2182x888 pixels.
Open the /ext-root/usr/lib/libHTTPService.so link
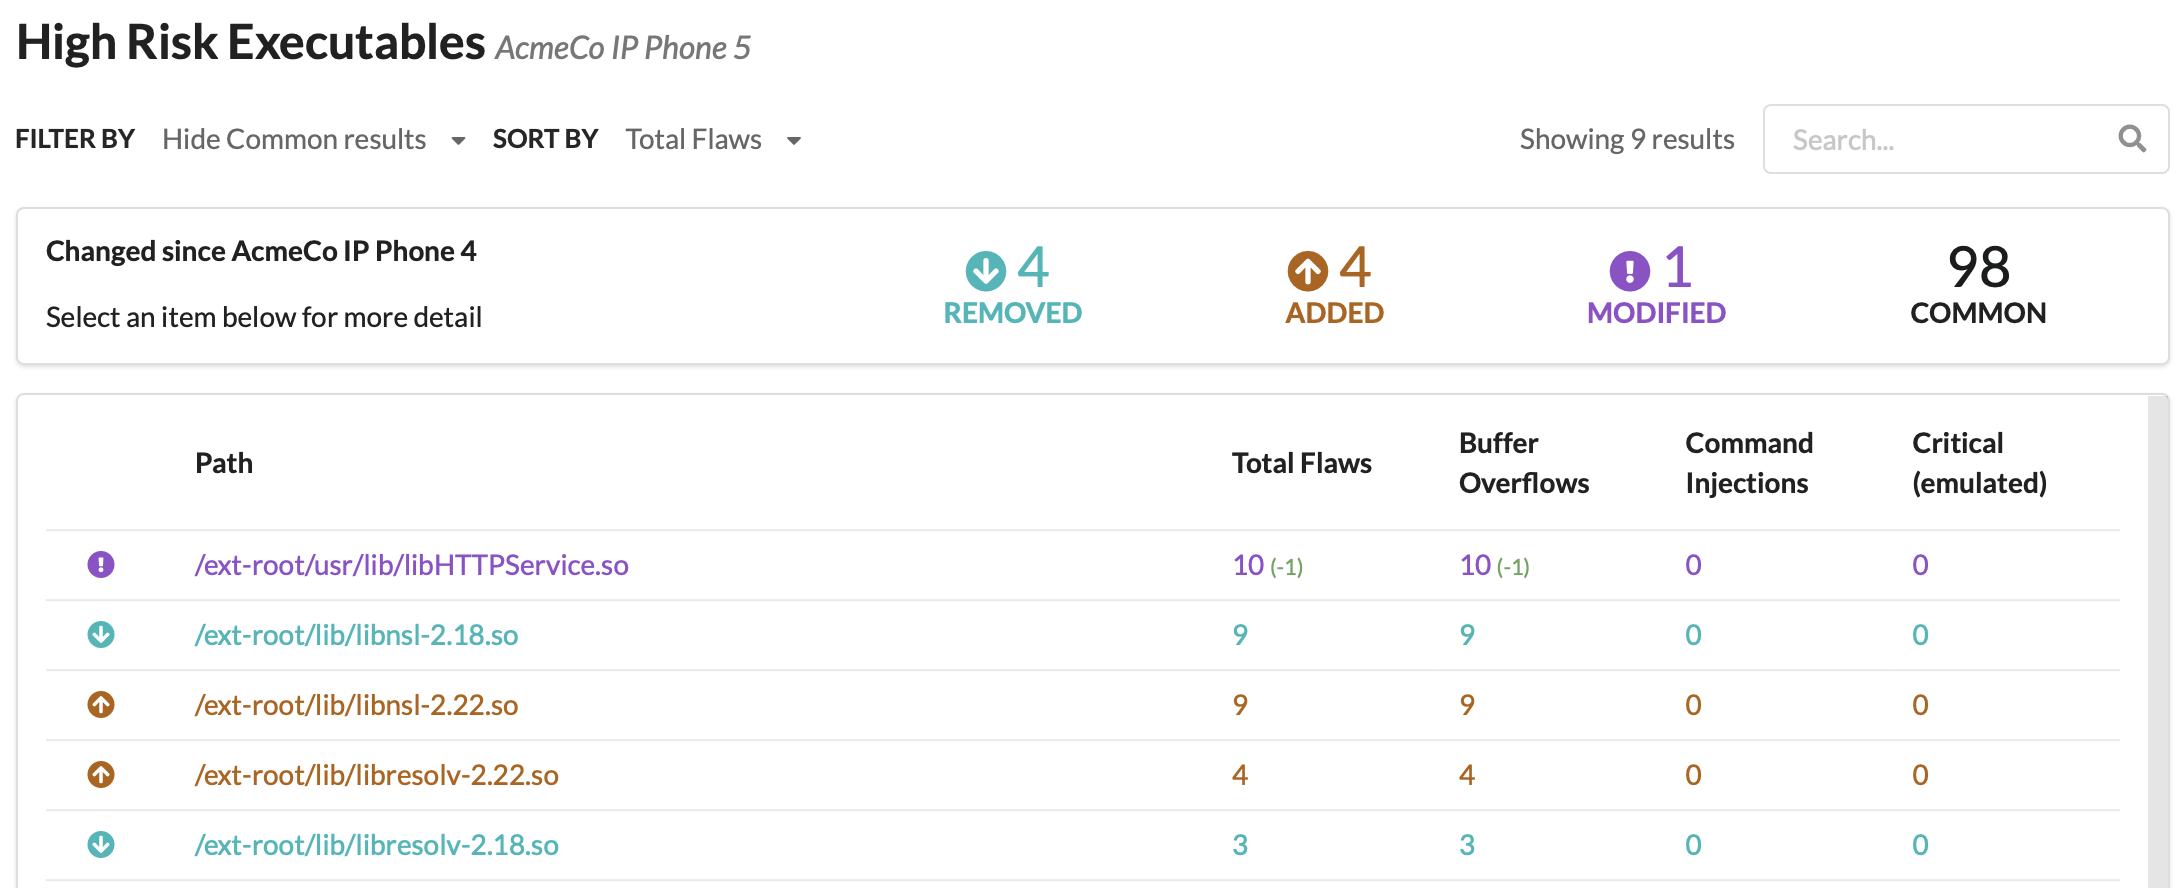pos(411,565)
